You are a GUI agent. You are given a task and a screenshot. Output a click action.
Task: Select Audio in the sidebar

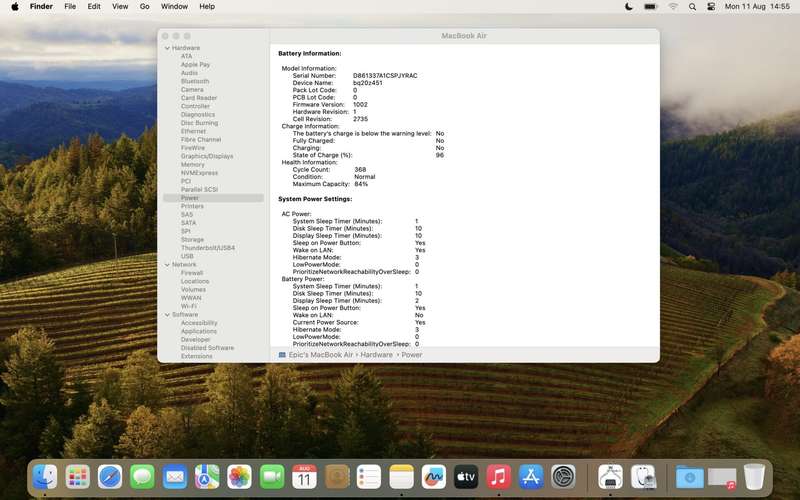point(189,73)
